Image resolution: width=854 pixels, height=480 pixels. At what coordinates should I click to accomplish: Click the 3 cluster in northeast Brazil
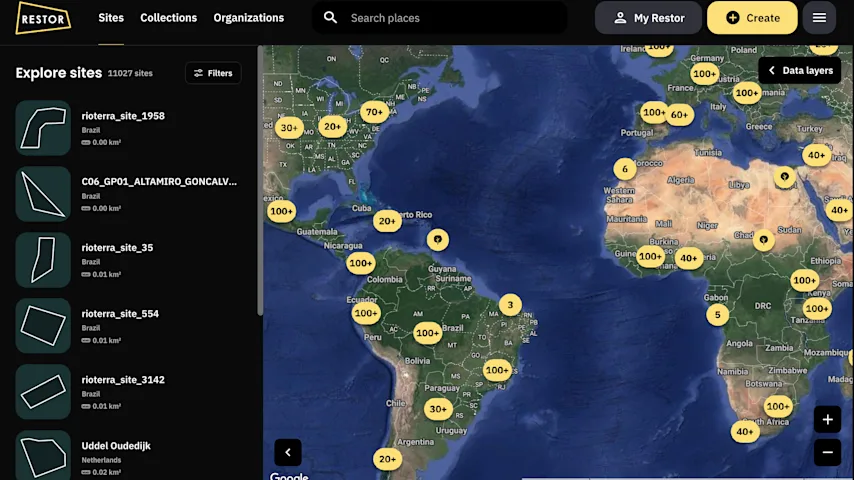click(x=510, y=305)
